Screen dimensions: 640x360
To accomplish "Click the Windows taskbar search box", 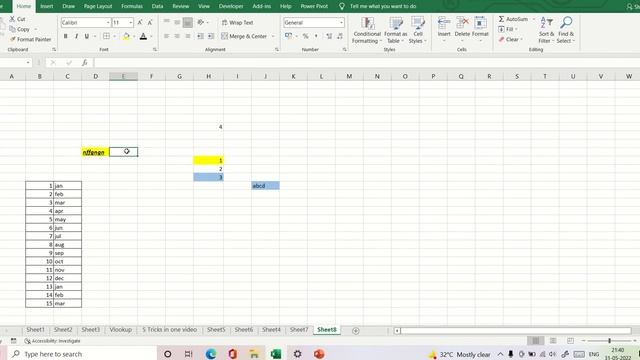I will (83, 354).
